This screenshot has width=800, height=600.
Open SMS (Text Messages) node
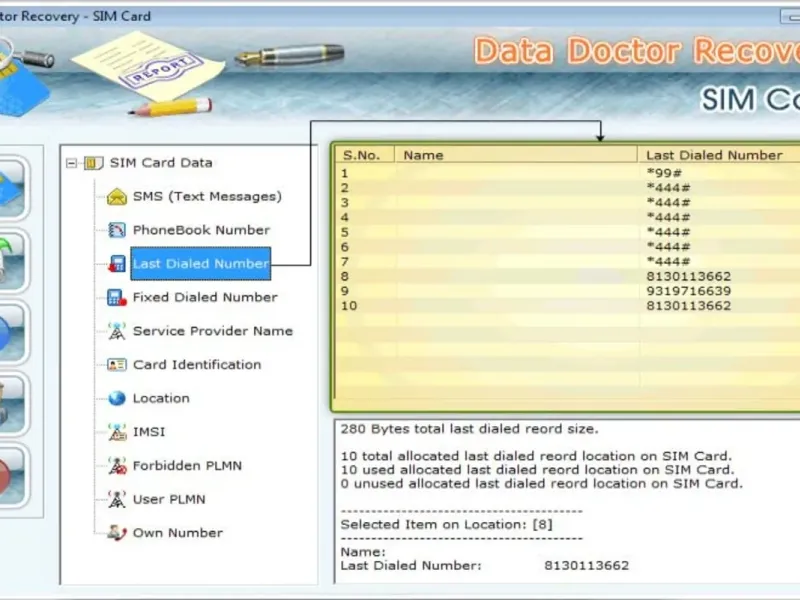[x=207, y=196]
